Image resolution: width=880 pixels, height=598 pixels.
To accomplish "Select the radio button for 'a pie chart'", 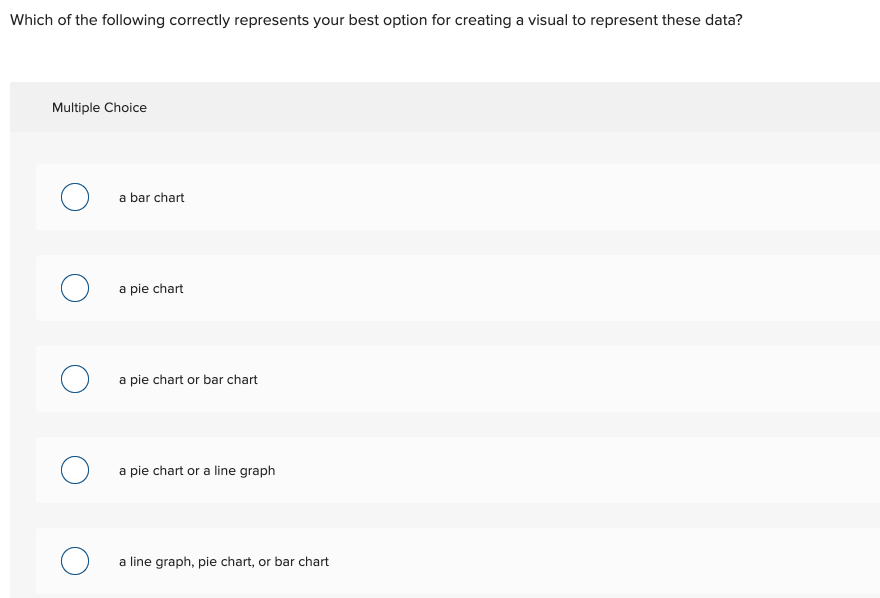I will 75,288.
